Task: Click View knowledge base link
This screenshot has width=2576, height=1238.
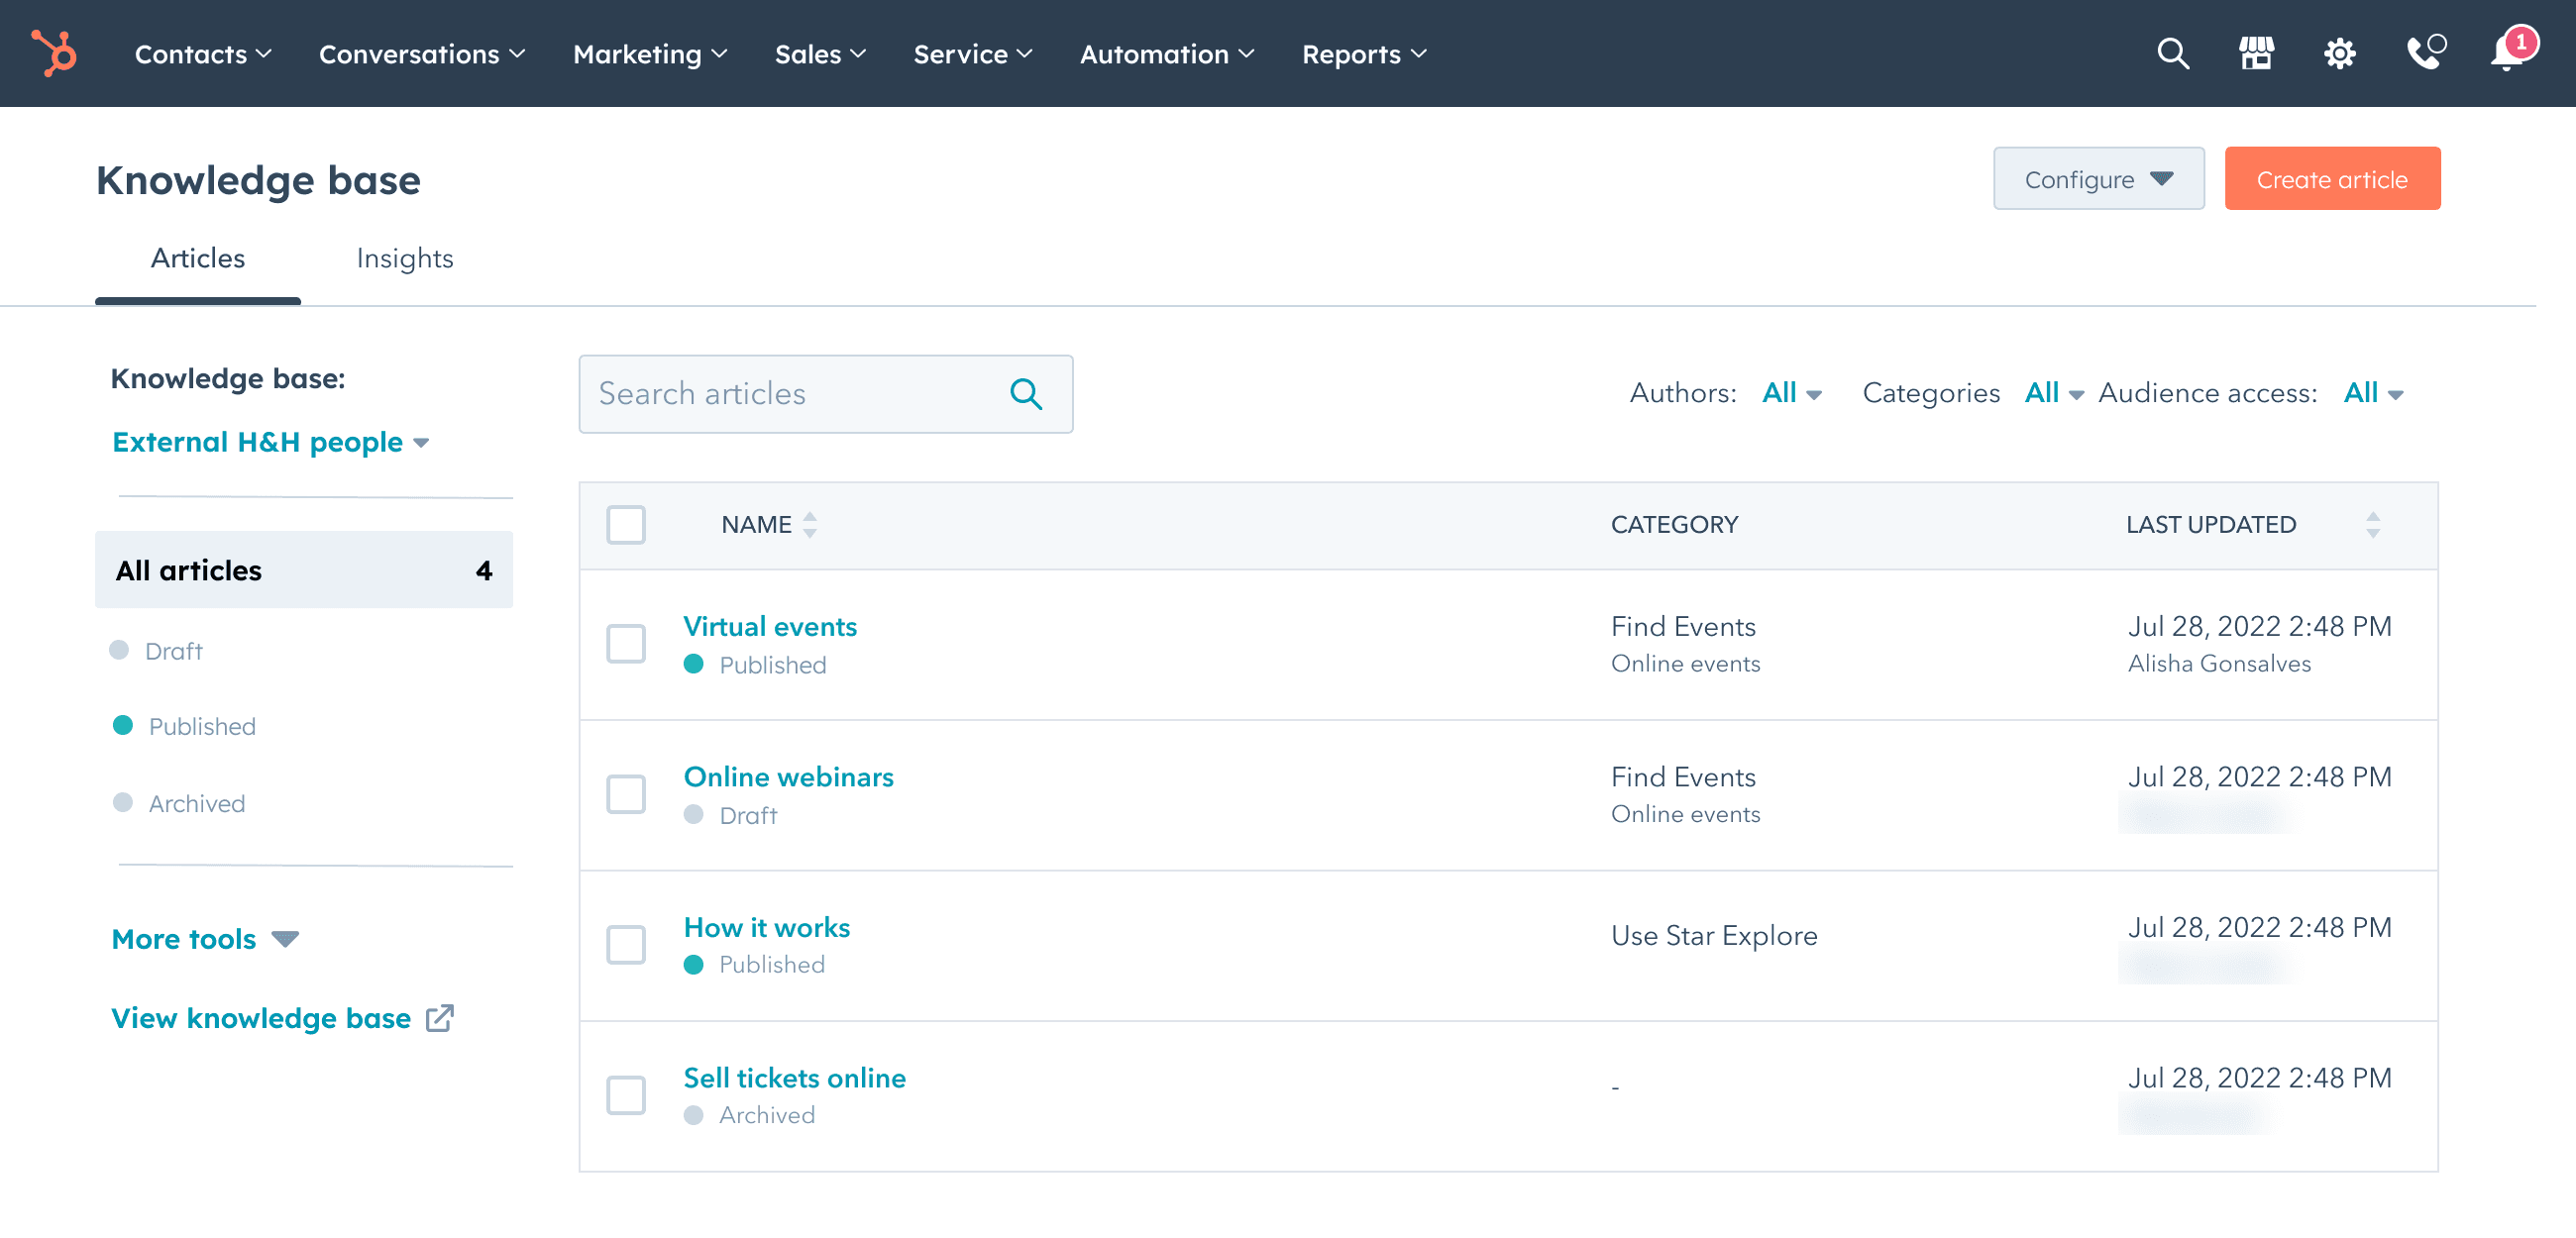Action: tap(261, 1018)
